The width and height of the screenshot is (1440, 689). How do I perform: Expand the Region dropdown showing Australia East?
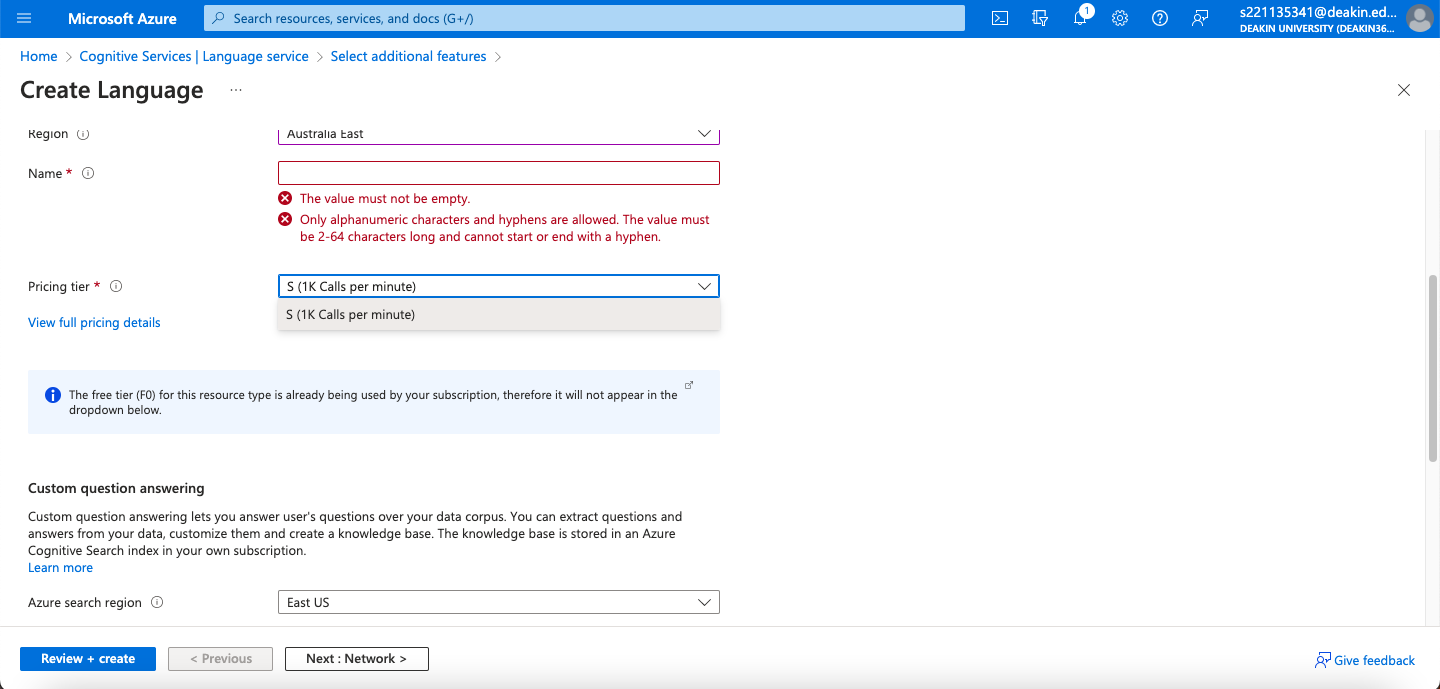pos(498,134)
